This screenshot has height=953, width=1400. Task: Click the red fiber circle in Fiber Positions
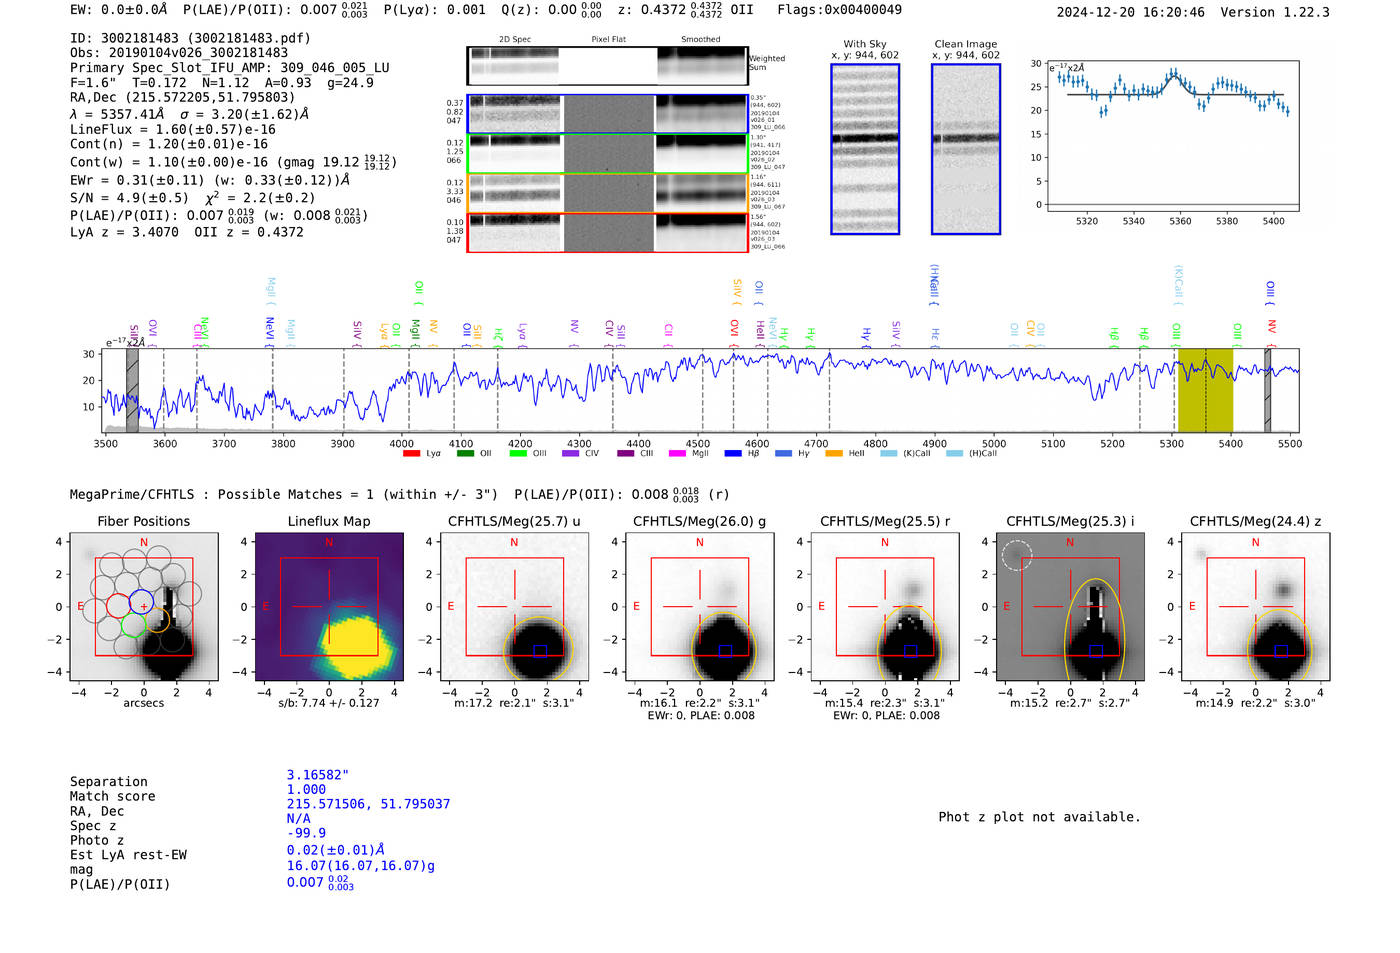(117, 605)
